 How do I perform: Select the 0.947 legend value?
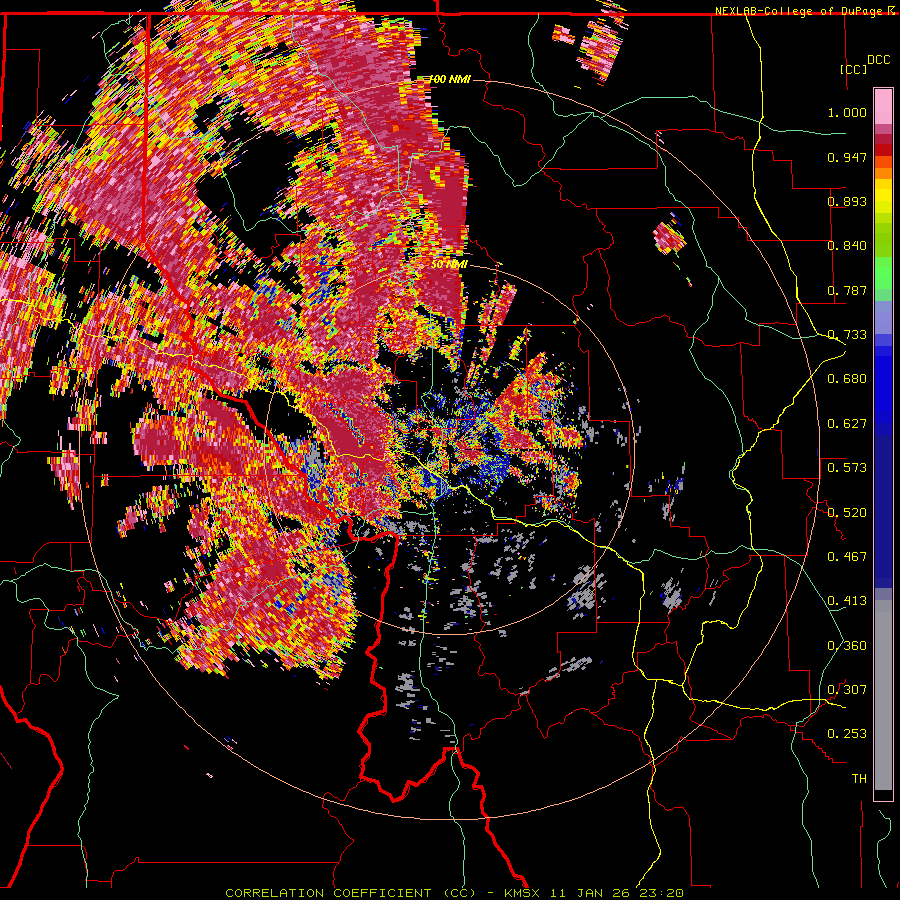847,157
